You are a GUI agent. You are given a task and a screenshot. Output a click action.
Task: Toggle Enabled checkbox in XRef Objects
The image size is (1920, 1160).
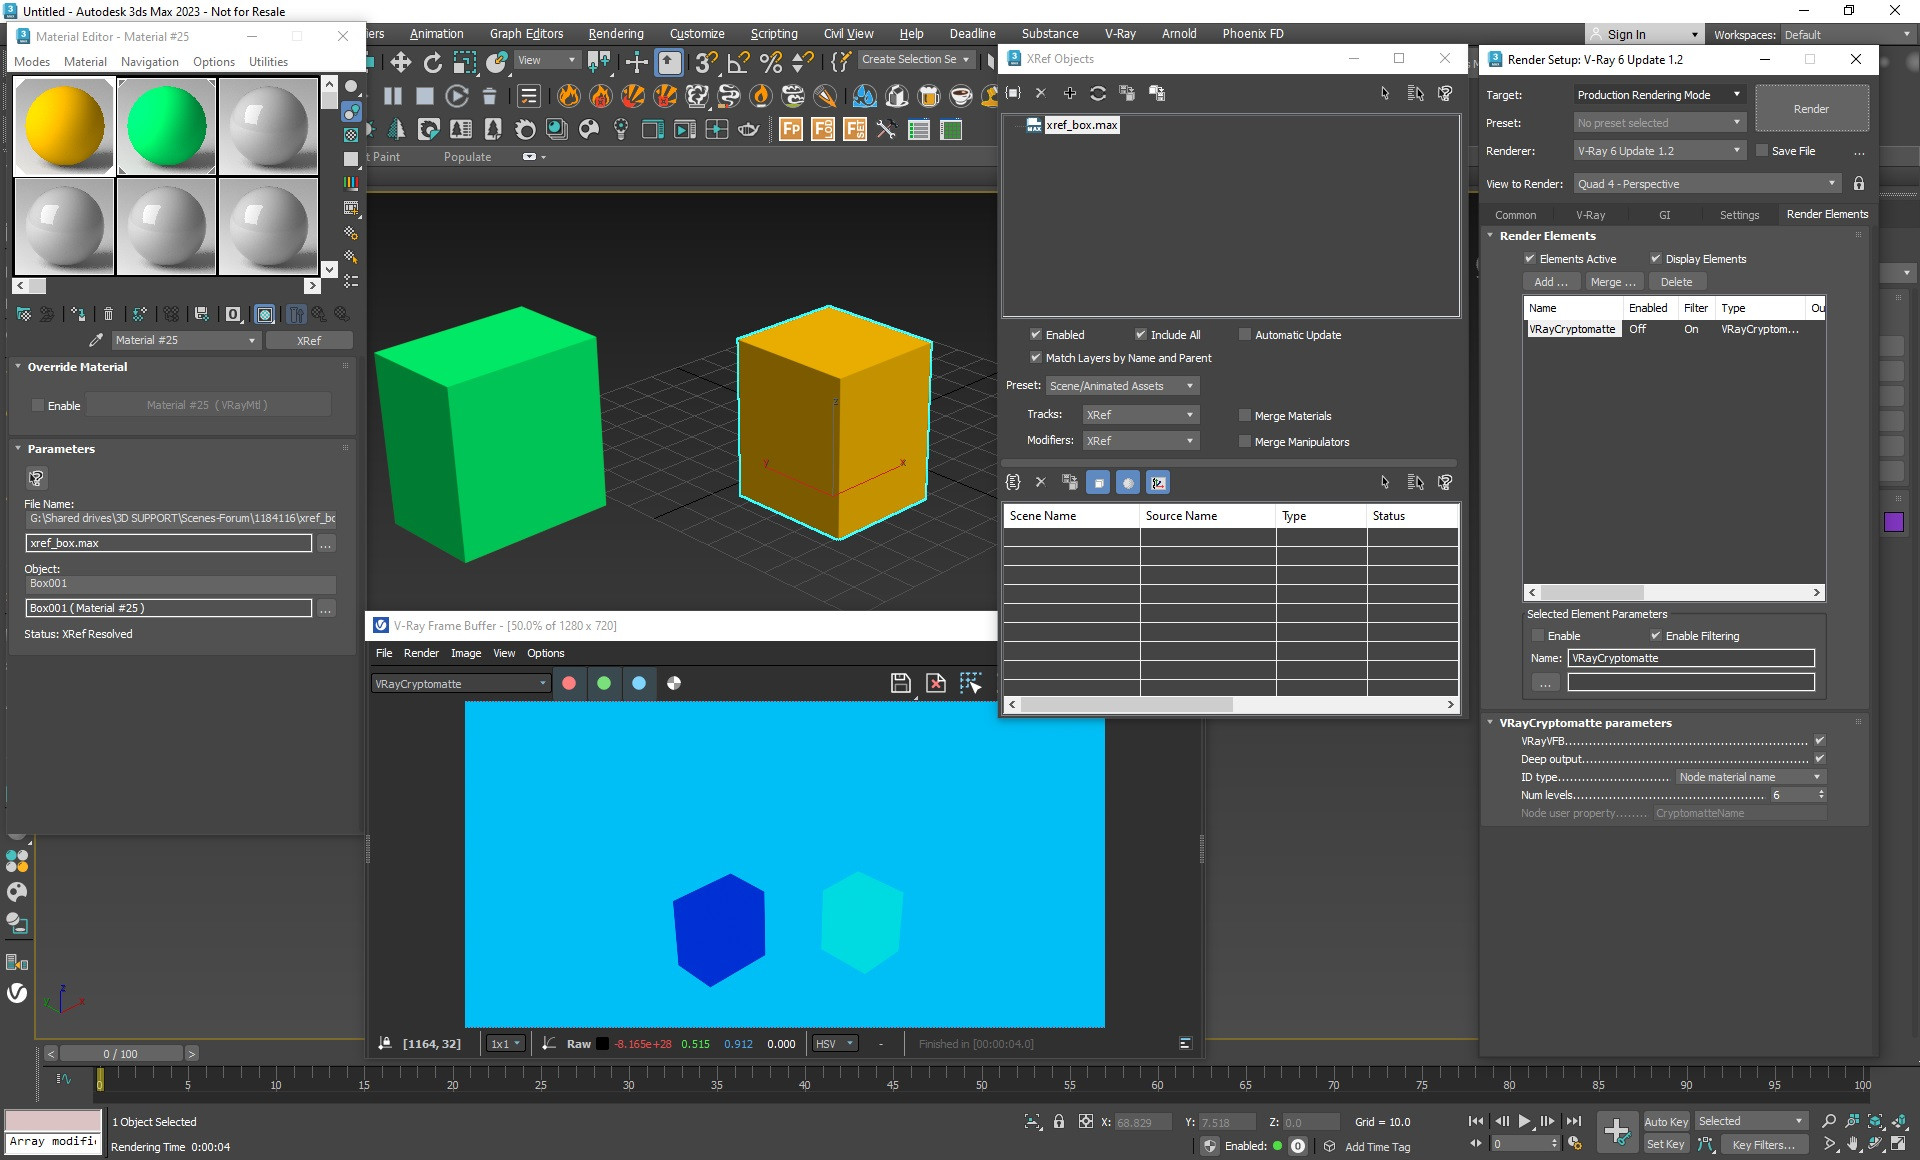1036,334
